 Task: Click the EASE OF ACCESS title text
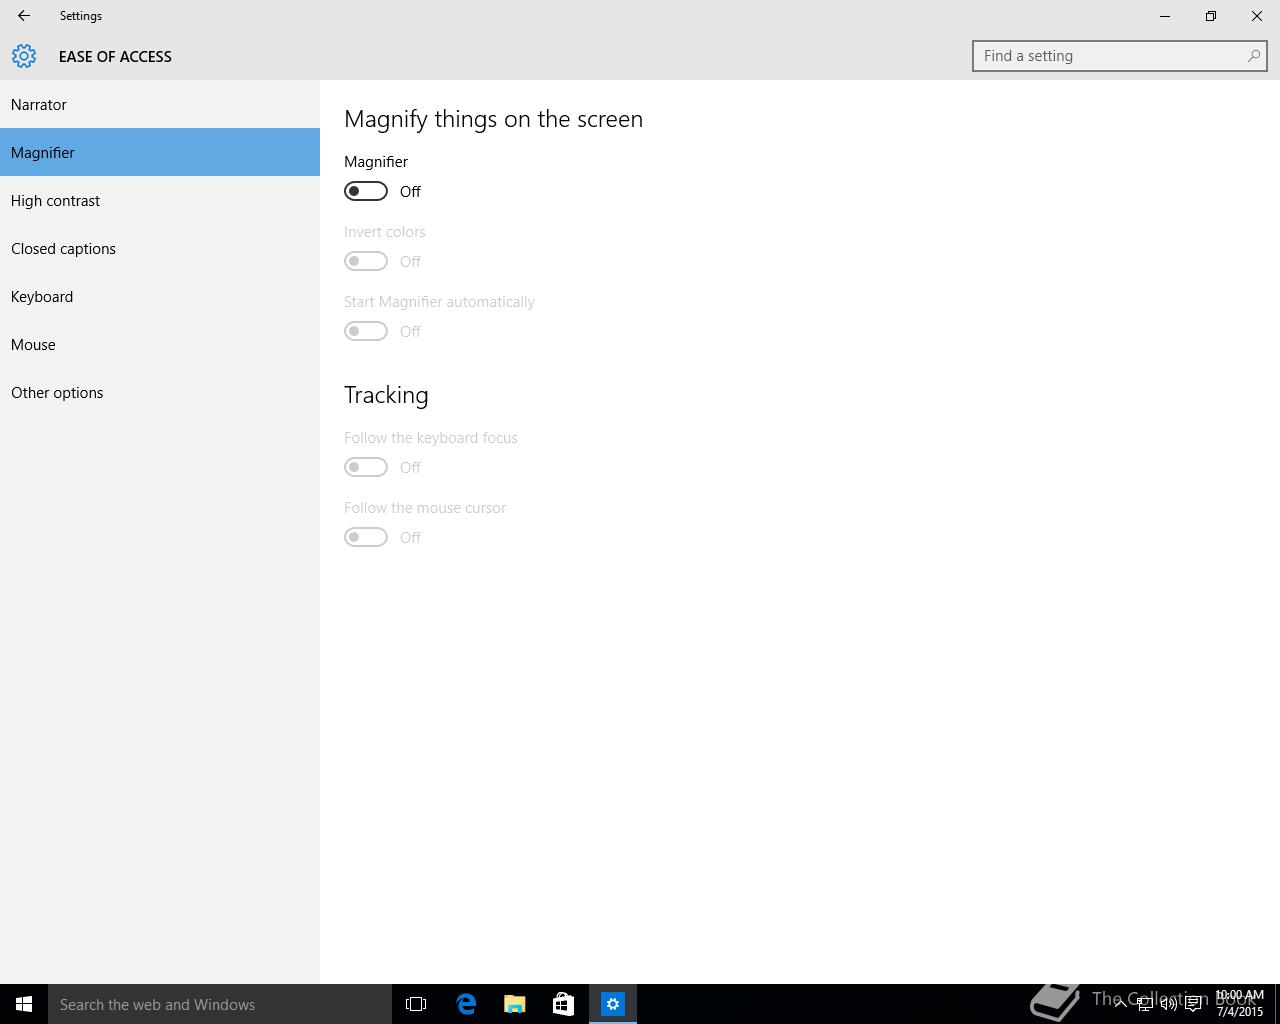[x=115, y=57]
